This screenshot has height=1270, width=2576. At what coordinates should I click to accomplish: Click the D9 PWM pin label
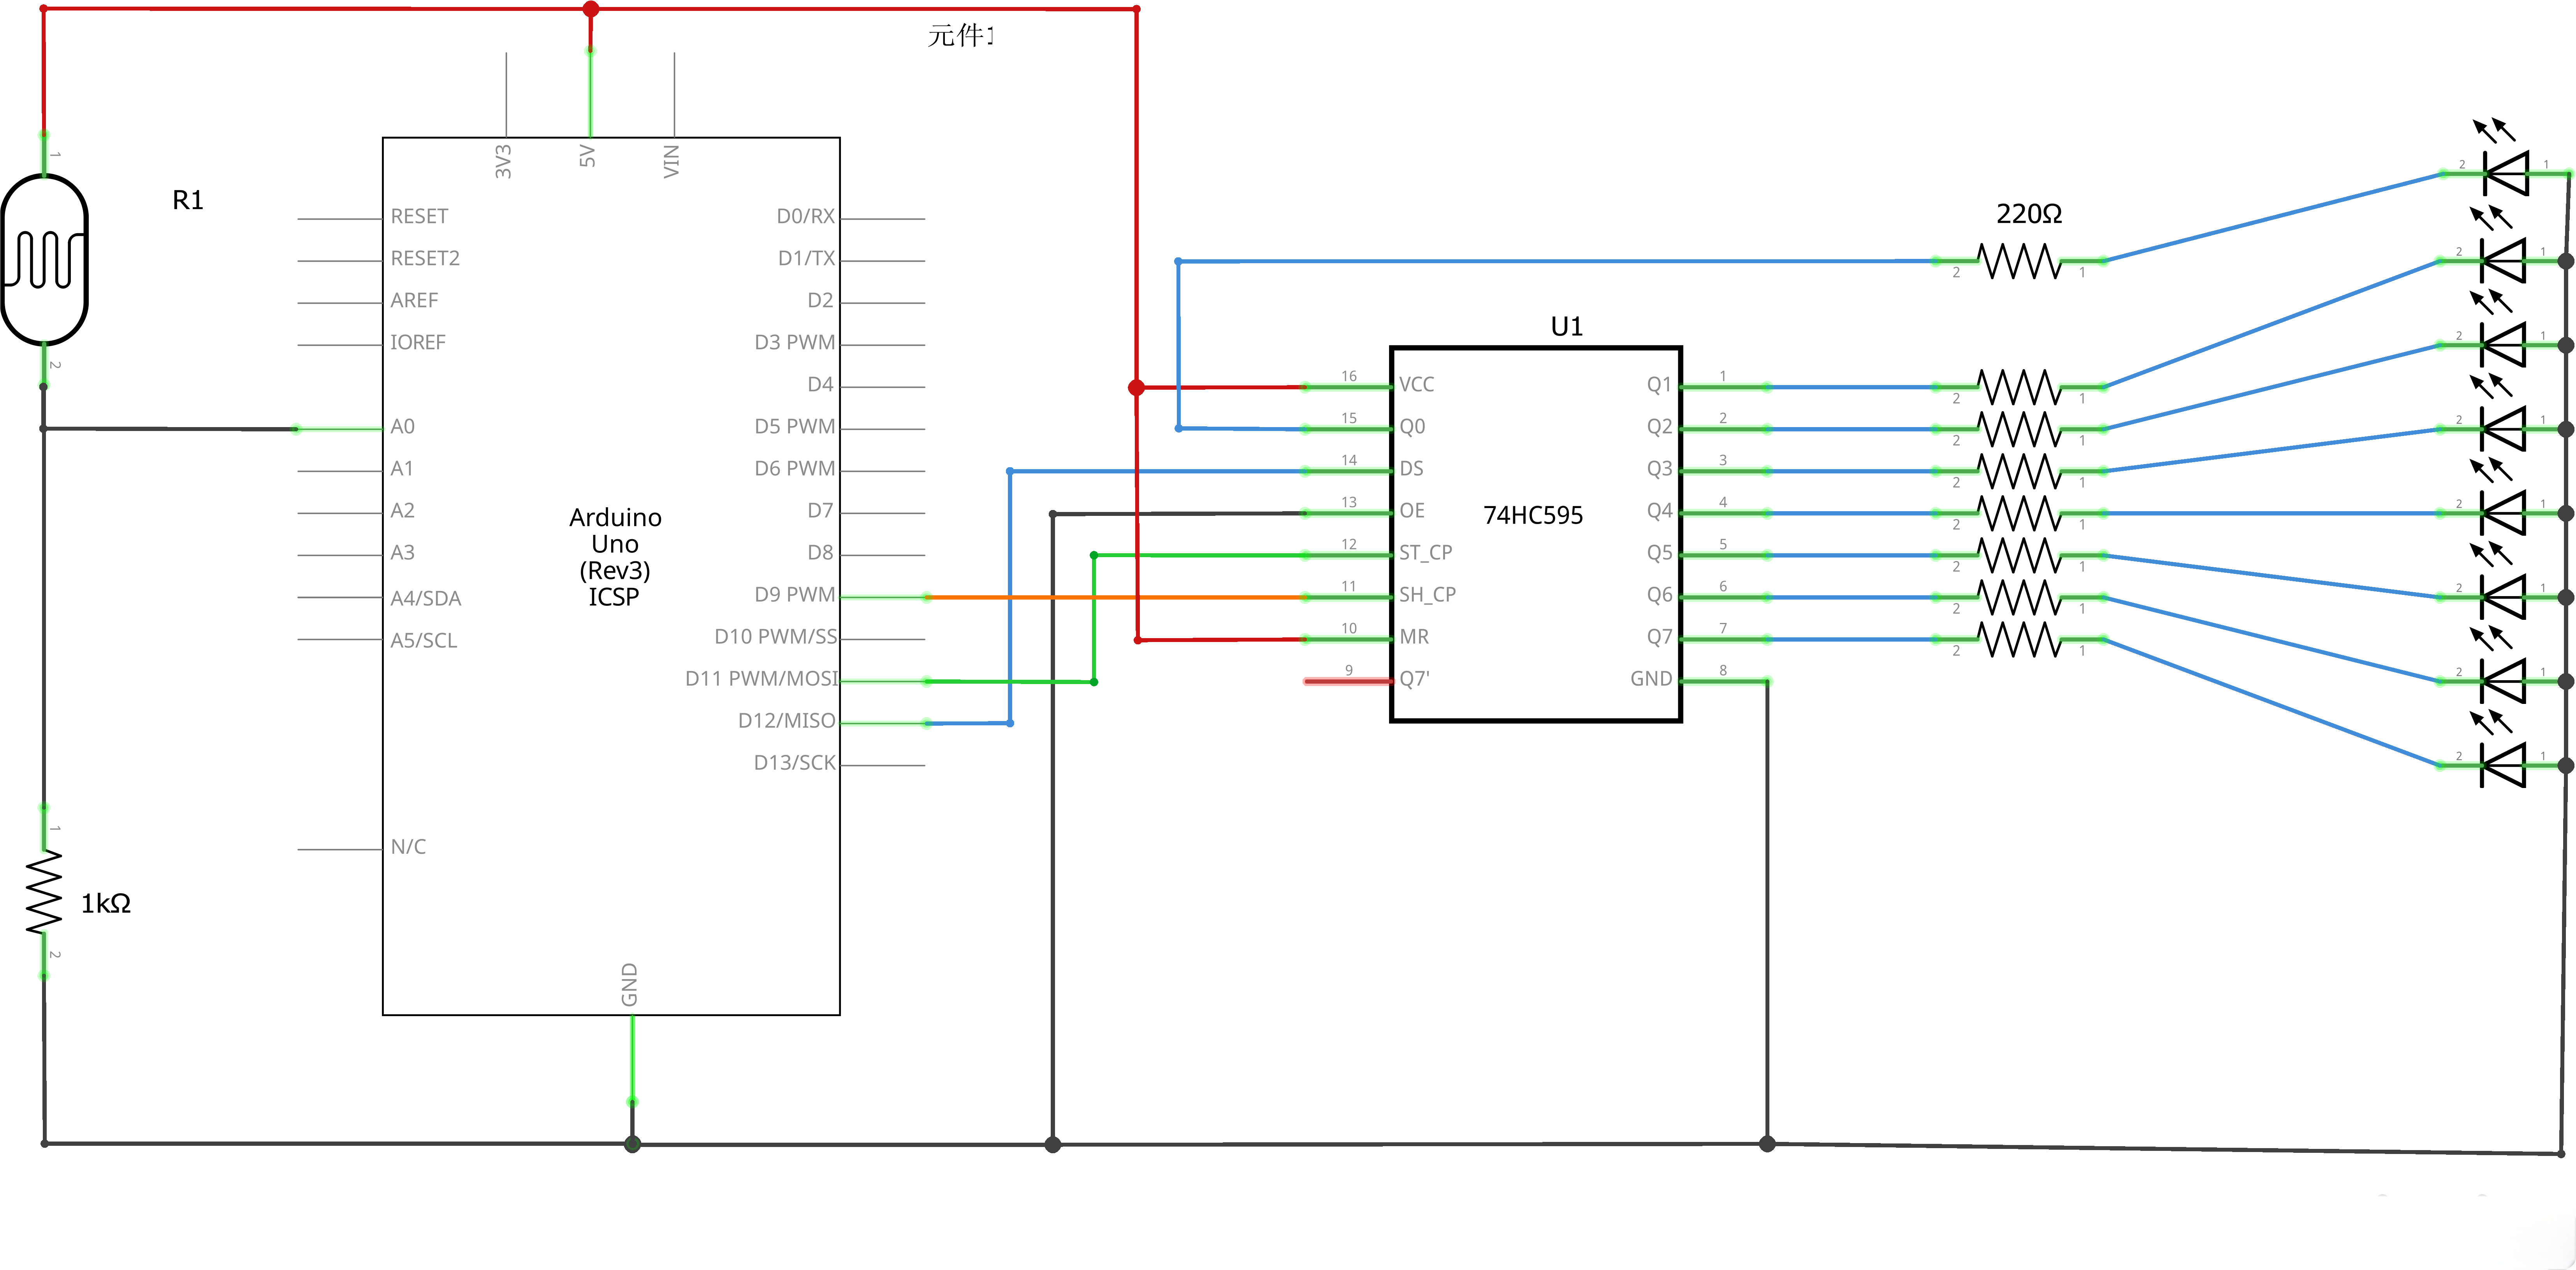[795, 594]
